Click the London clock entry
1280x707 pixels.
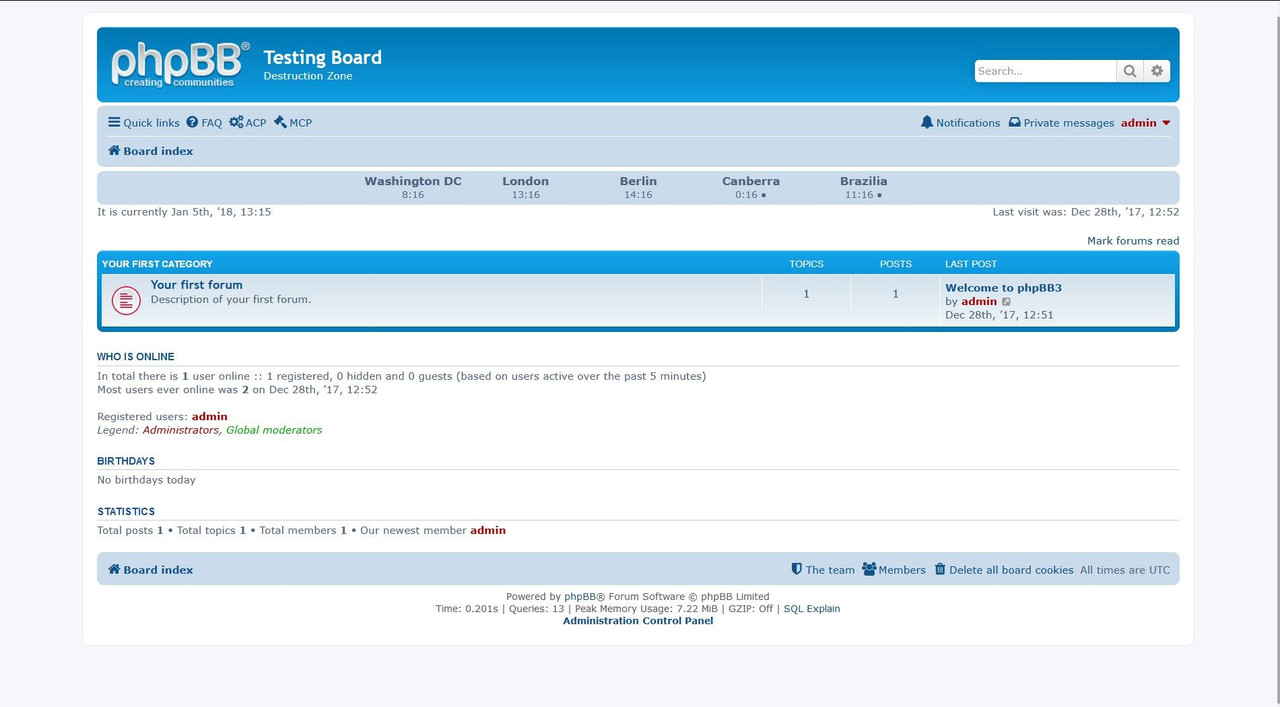pyautogui.click(x=526, y=187)
